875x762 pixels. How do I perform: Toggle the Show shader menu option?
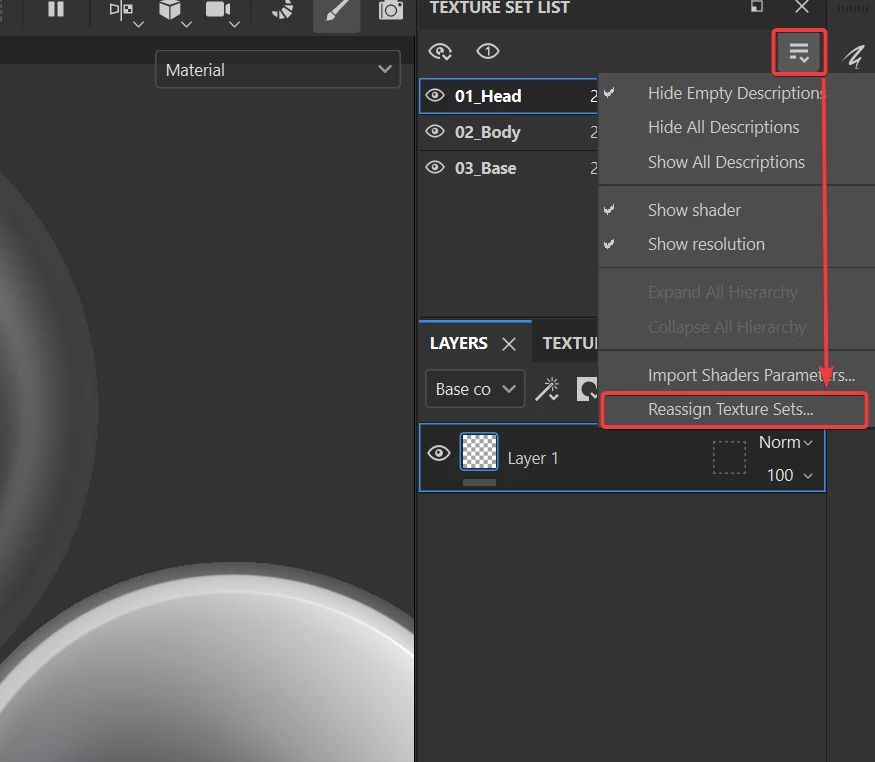pos(737,210)
